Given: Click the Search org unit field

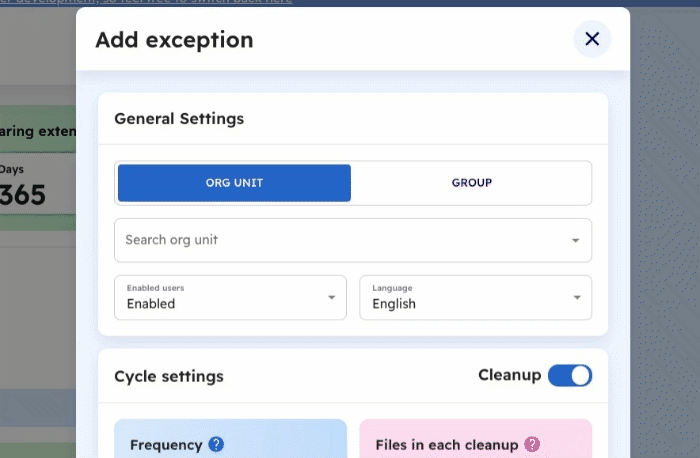Looking at the screenshot, I should pos(353,240).
